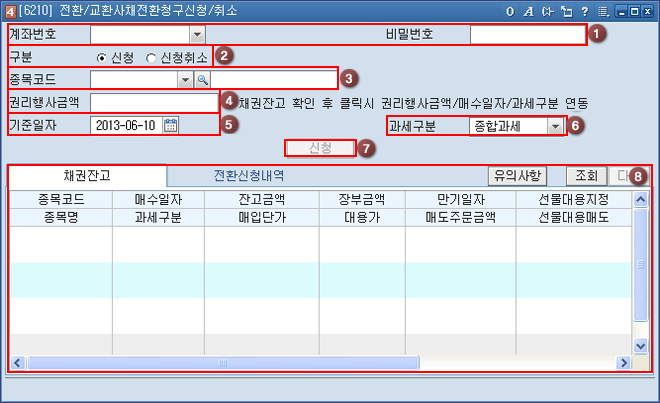Open the calendar picker for 기준일자

170,125
